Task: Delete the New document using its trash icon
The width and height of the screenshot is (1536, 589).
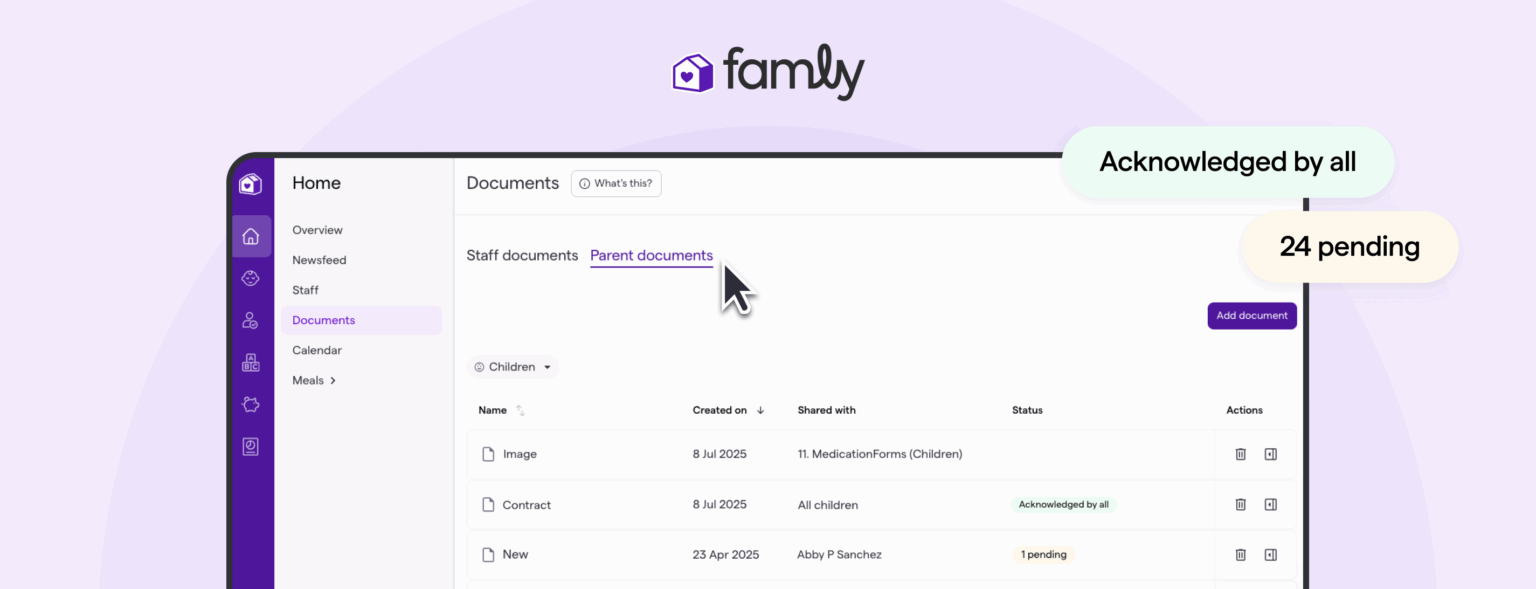Action: [x=1240, y=555]
